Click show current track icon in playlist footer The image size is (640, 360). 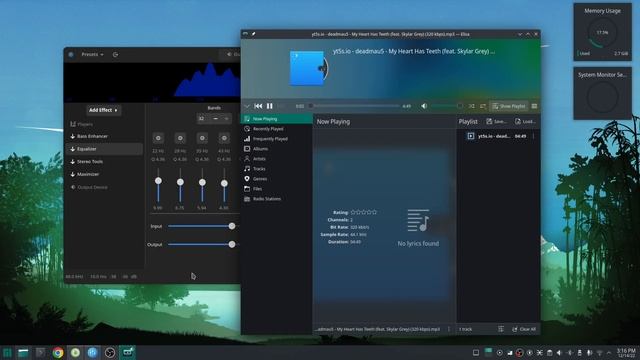(x=501, y=329)
